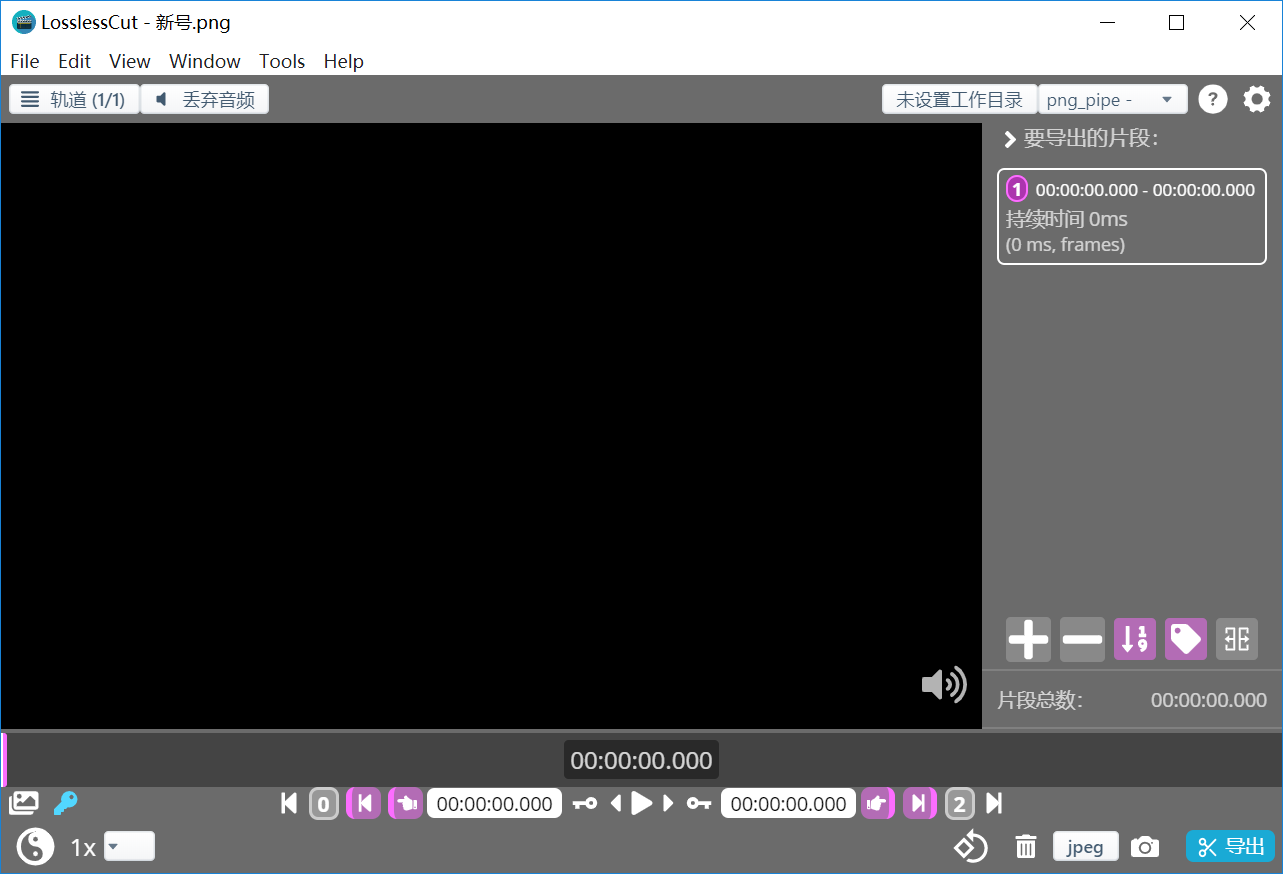Open the 1x playback speed dropdown
Viewport: 1283px width, 874px height.
point(129,847)
